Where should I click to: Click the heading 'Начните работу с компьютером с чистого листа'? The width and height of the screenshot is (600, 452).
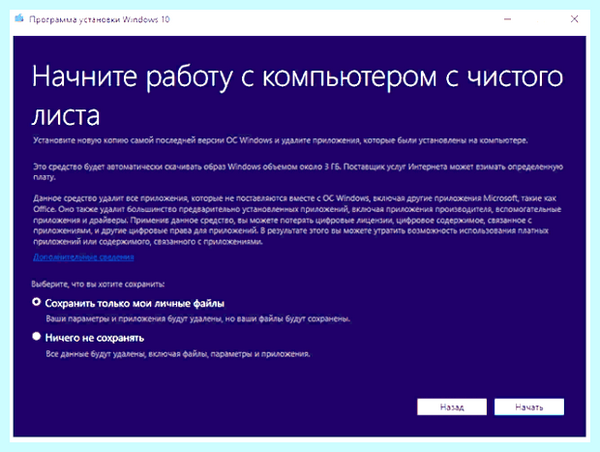click(x=297, y=95)
